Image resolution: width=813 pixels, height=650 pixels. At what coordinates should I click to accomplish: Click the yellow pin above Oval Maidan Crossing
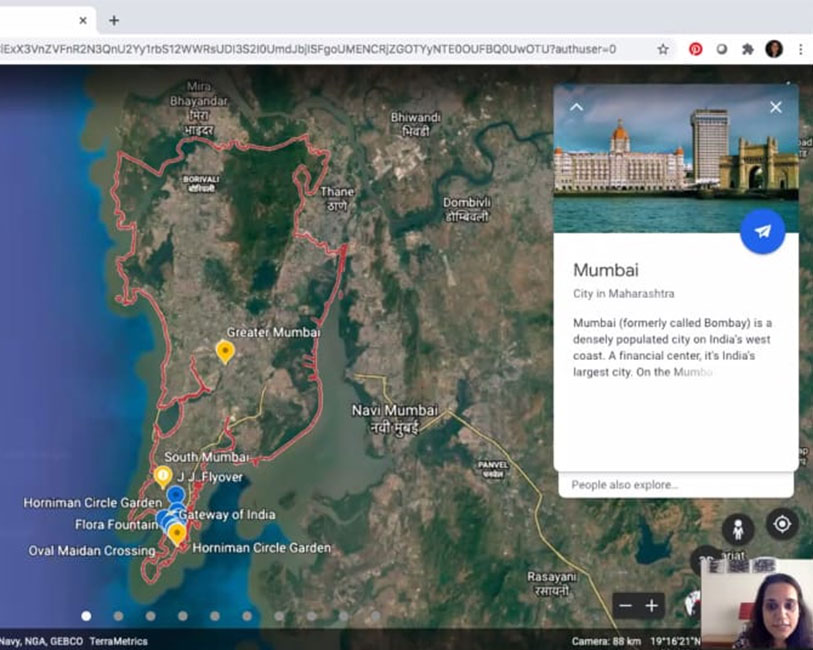coord(177,534)
